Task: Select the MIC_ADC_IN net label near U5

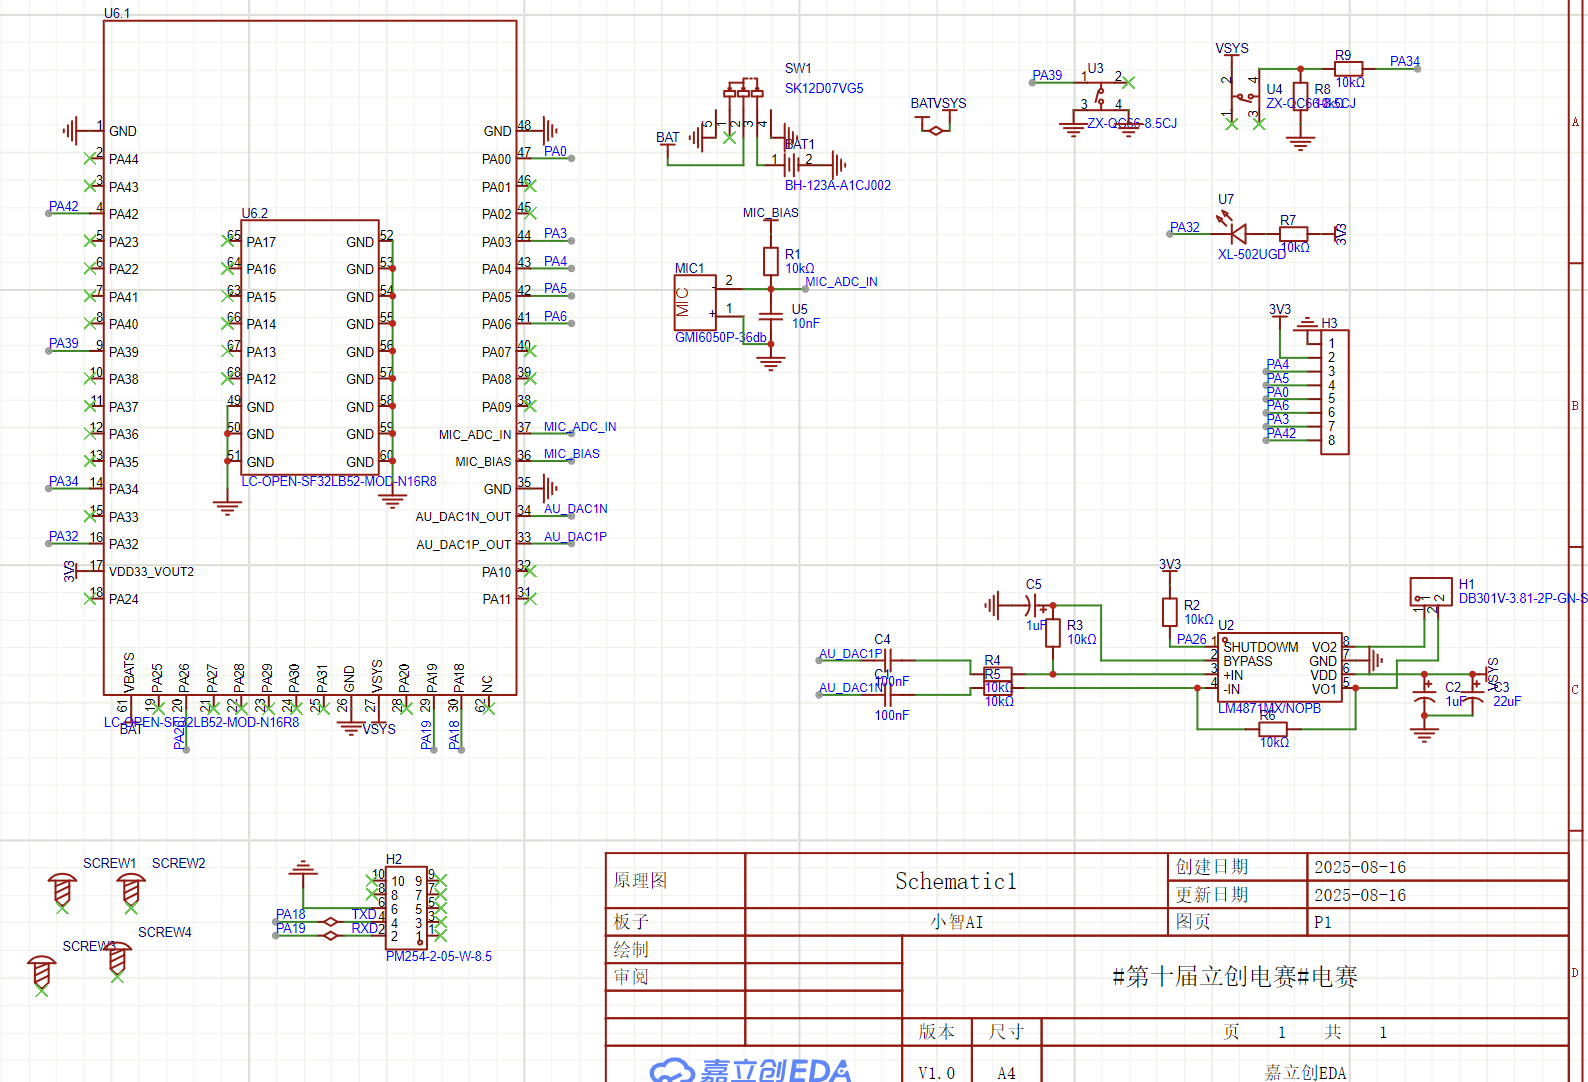Action: (841, 282)
